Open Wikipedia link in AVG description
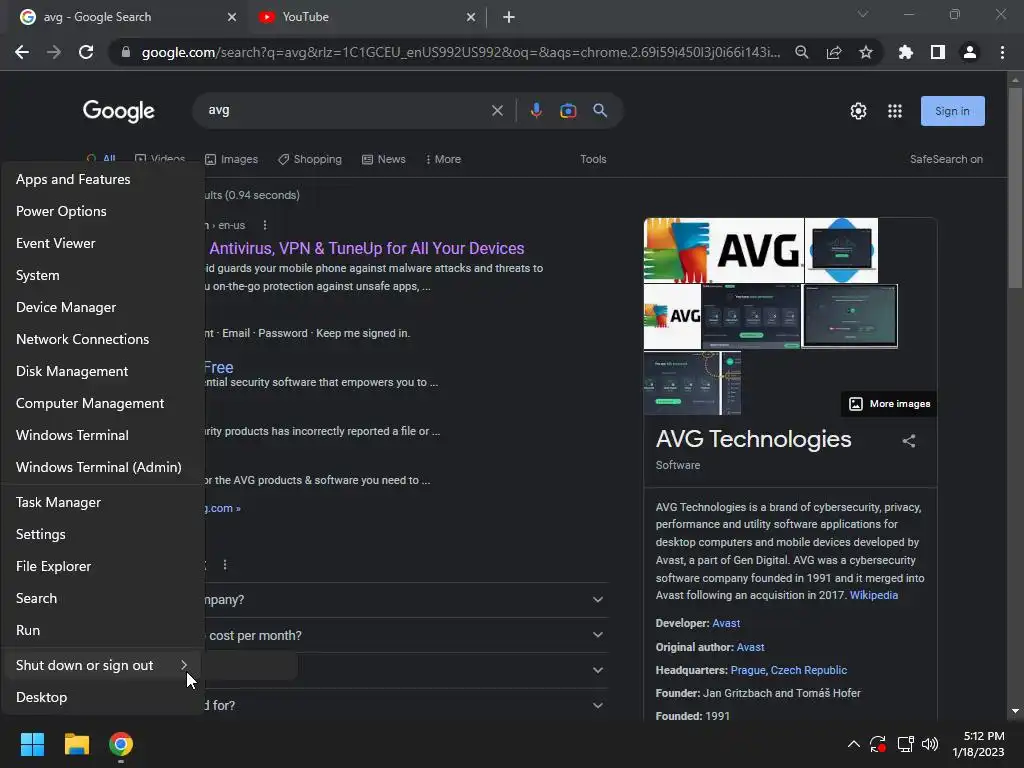Screen dimensions: 1024x768 873,596
